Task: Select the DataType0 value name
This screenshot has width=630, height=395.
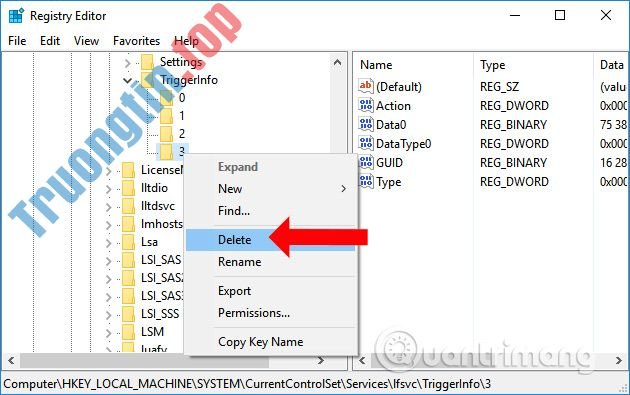Action: pyautogui.click(x=403, y=144)
